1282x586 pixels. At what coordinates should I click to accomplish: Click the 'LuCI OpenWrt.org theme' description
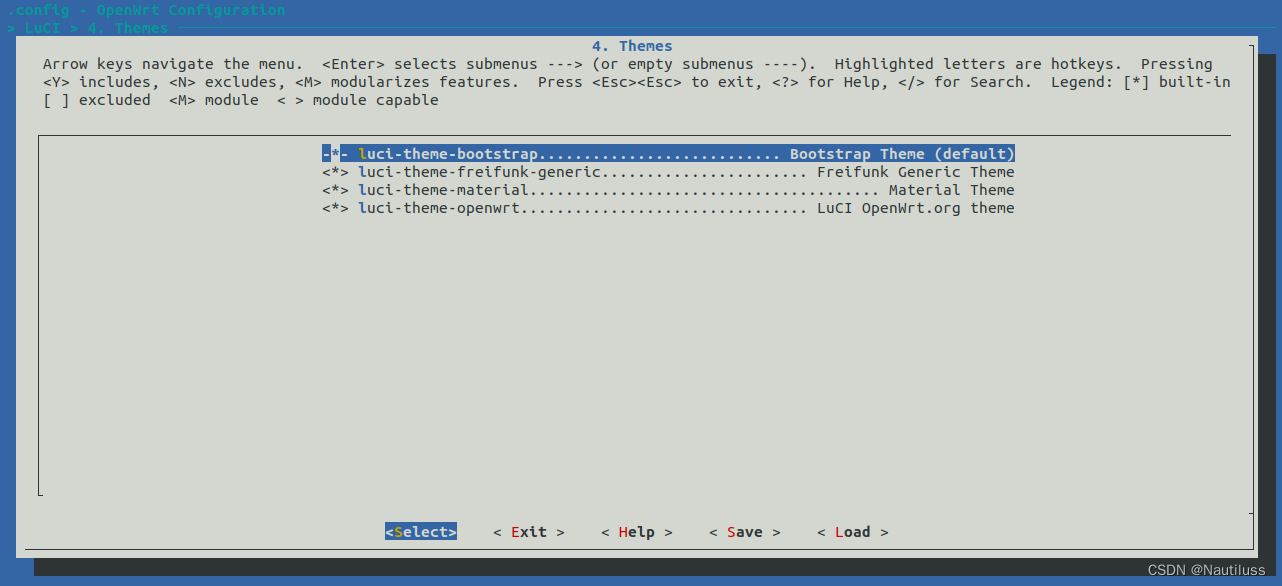[x=915, y=208]
